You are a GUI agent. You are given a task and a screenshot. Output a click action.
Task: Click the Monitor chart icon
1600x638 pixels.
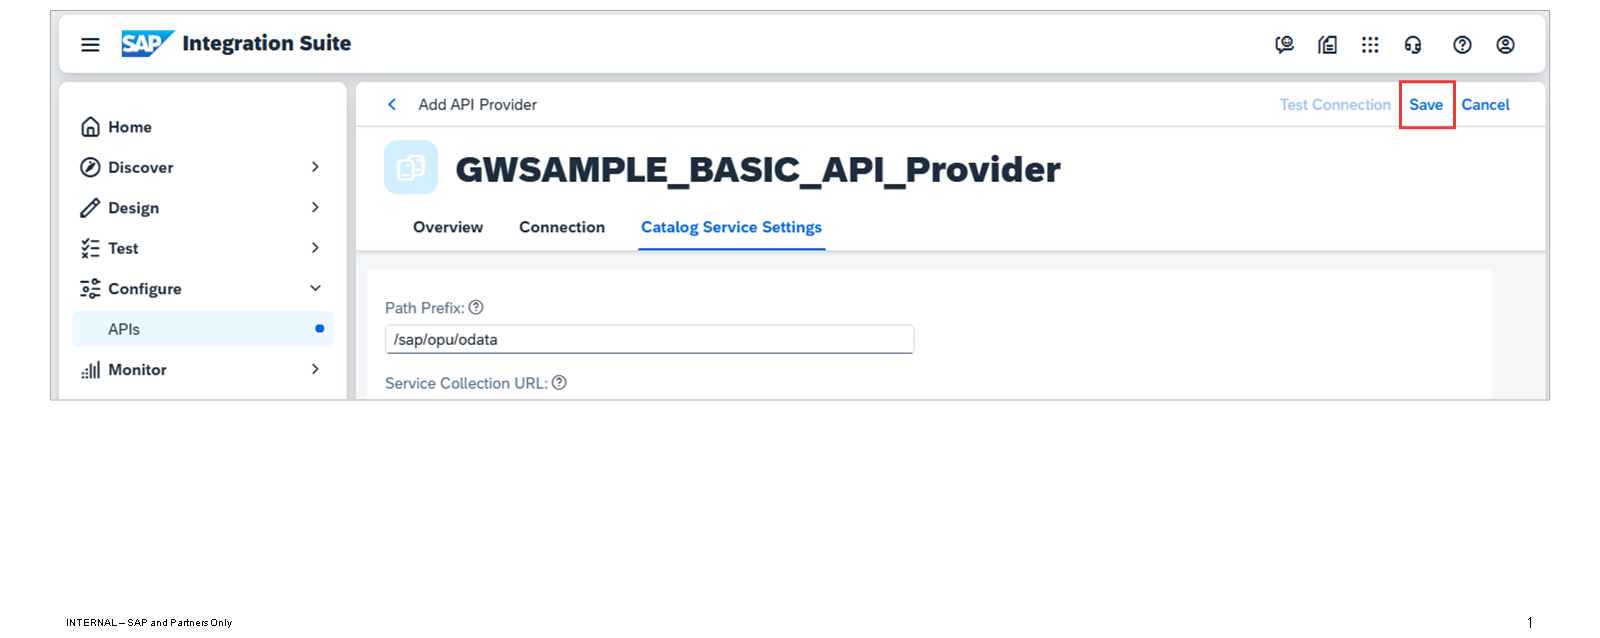click(90, 370)
